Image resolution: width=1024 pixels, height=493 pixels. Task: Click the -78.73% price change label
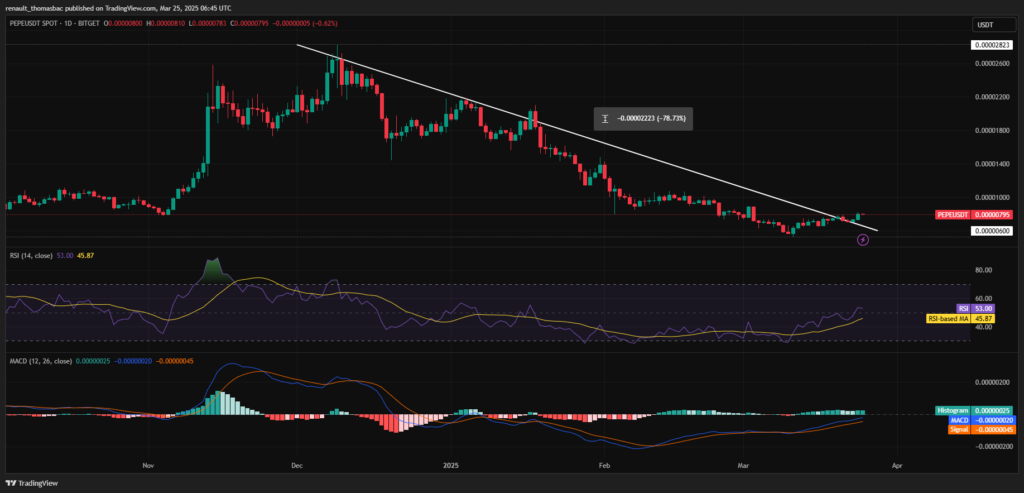(x=646, y=118)
